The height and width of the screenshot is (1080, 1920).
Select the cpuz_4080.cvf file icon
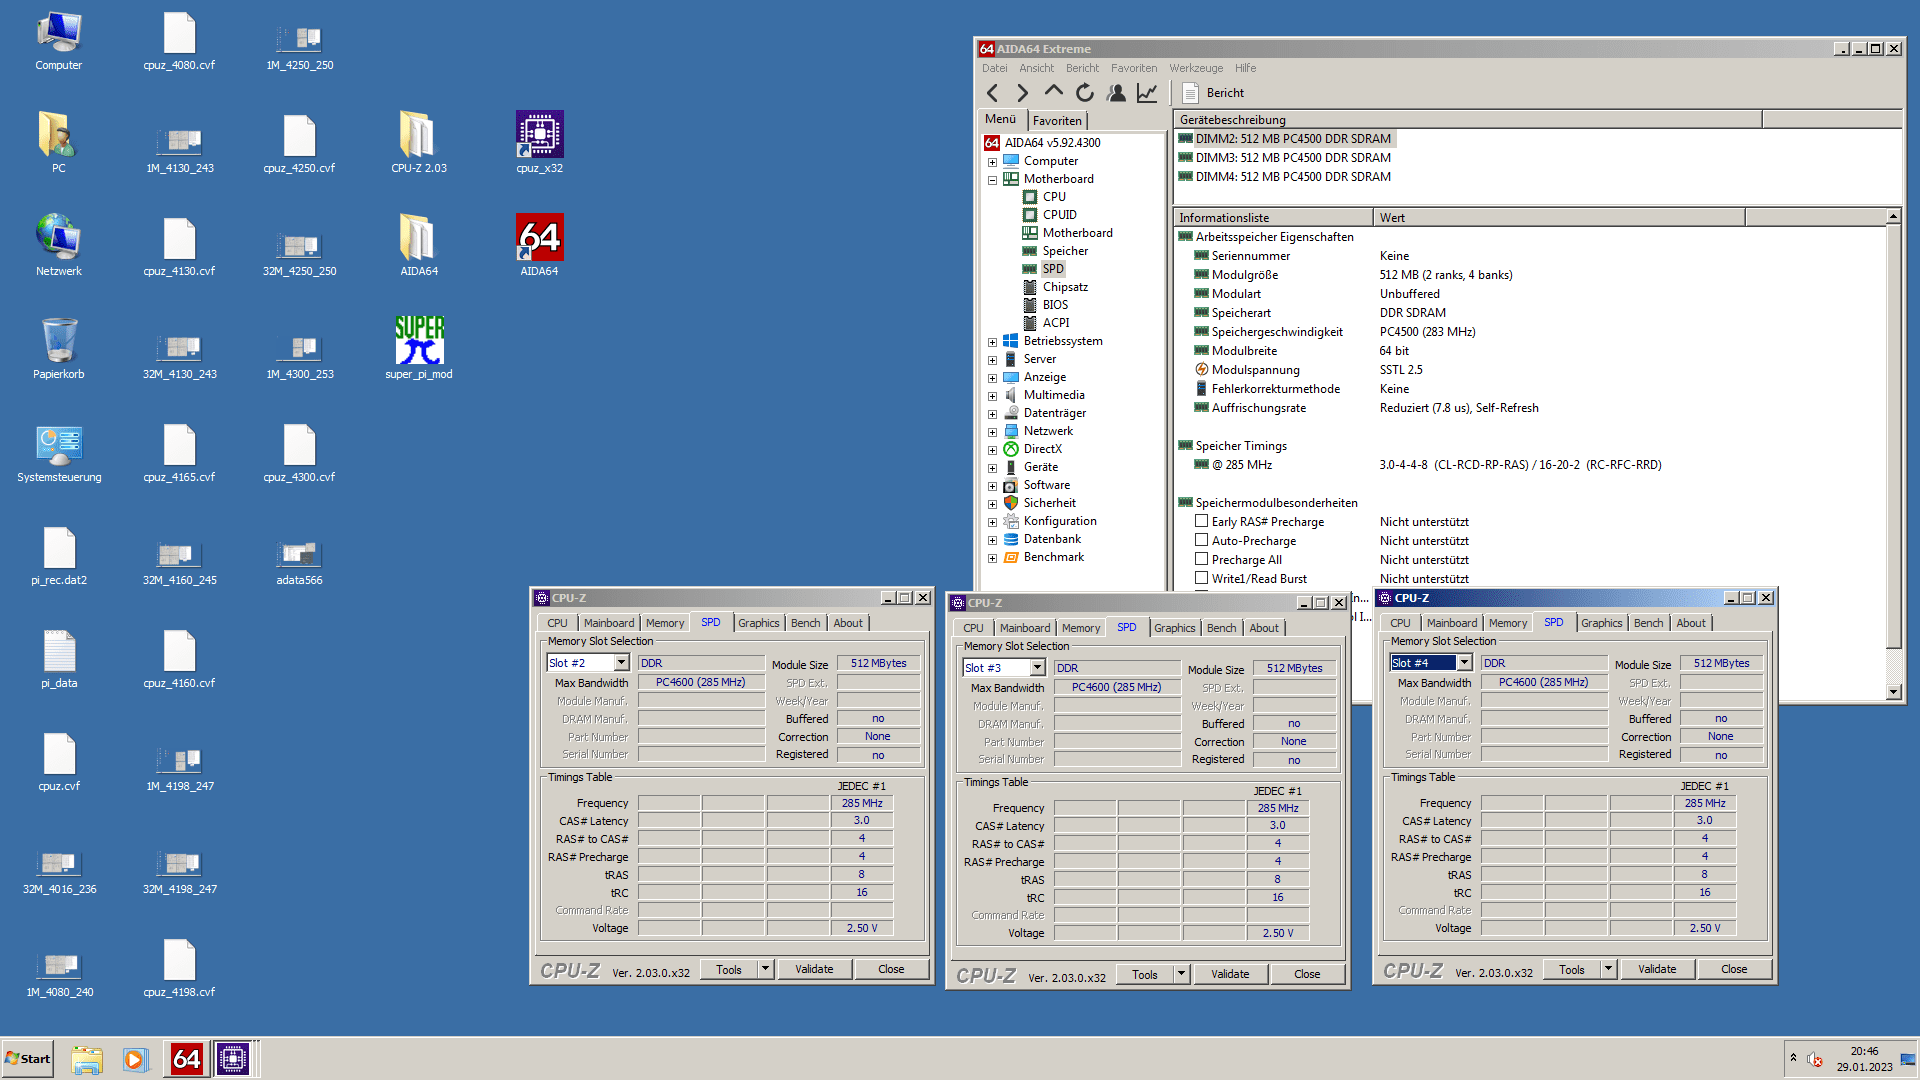click(179, 41)
